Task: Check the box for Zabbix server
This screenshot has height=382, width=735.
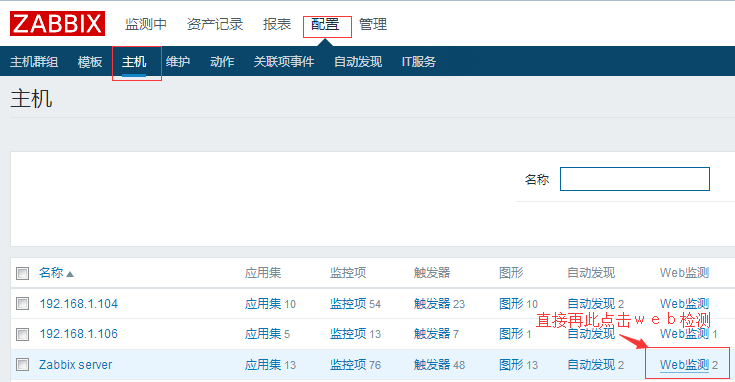Action: [x=22, y=365]
